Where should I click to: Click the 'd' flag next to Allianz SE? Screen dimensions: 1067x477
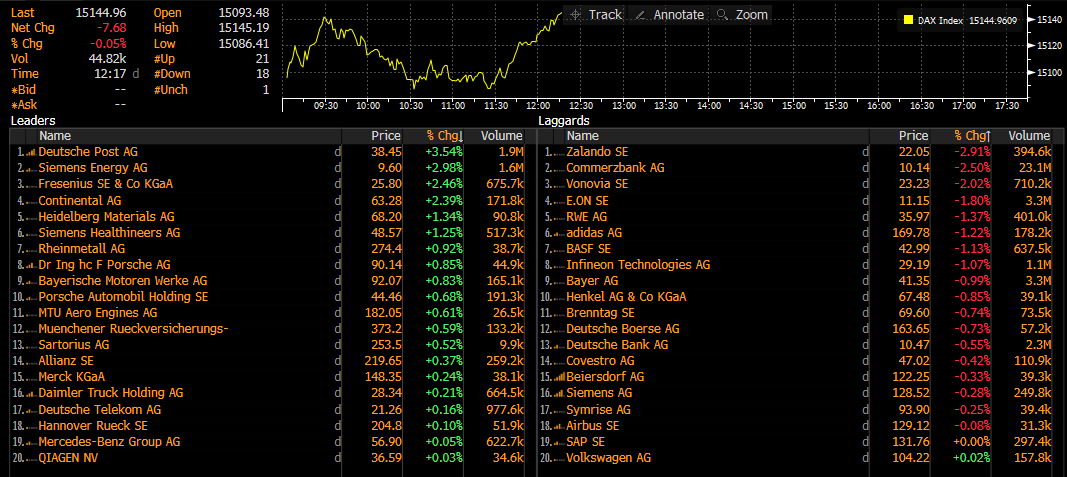tap(337, 361)
